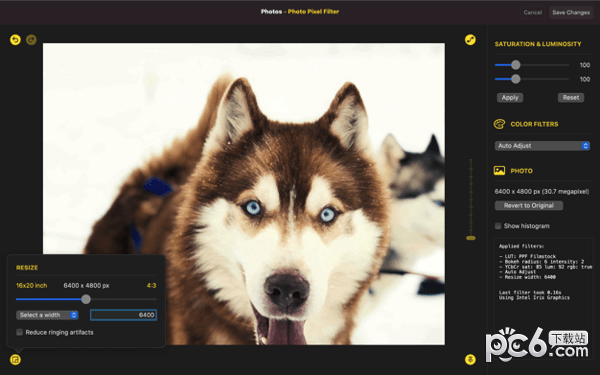Reset the saturation and luminosity values
Screen dimensions: 600x375
pyautogui.click(x=571, y=98)
